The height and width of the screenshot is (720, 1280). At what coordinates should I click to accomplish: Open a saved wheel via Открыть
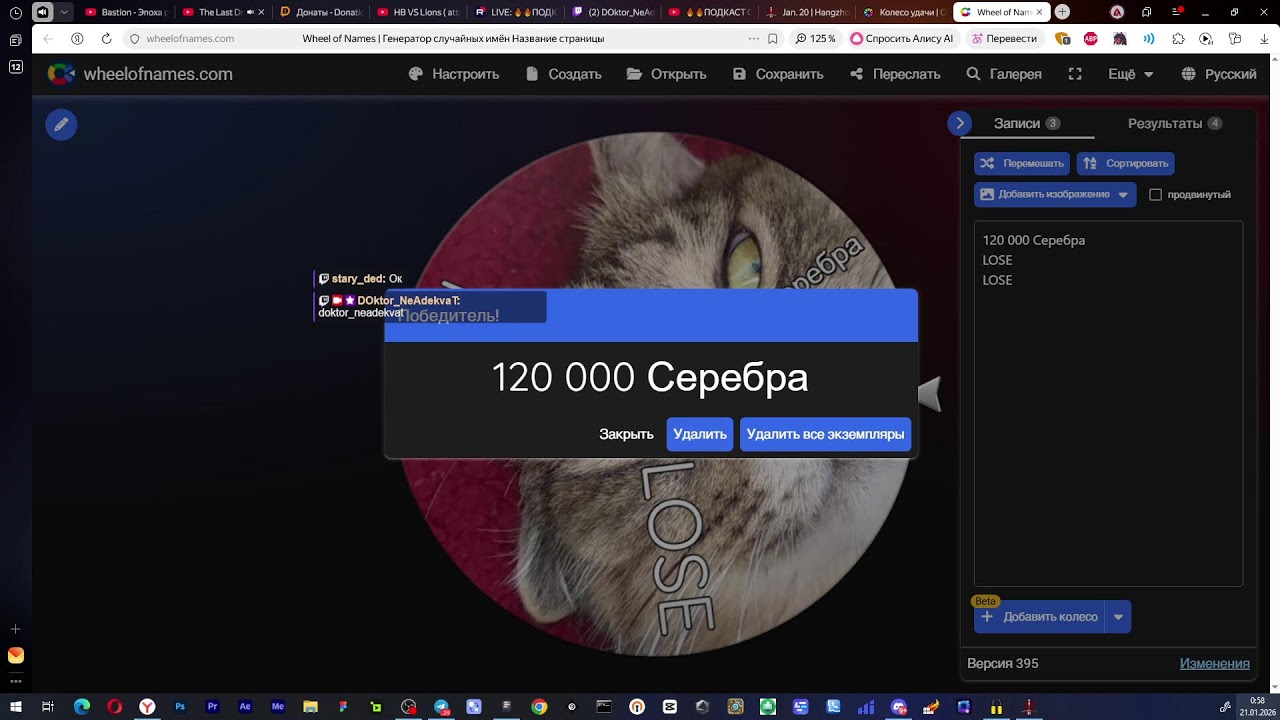click(666, 74)
